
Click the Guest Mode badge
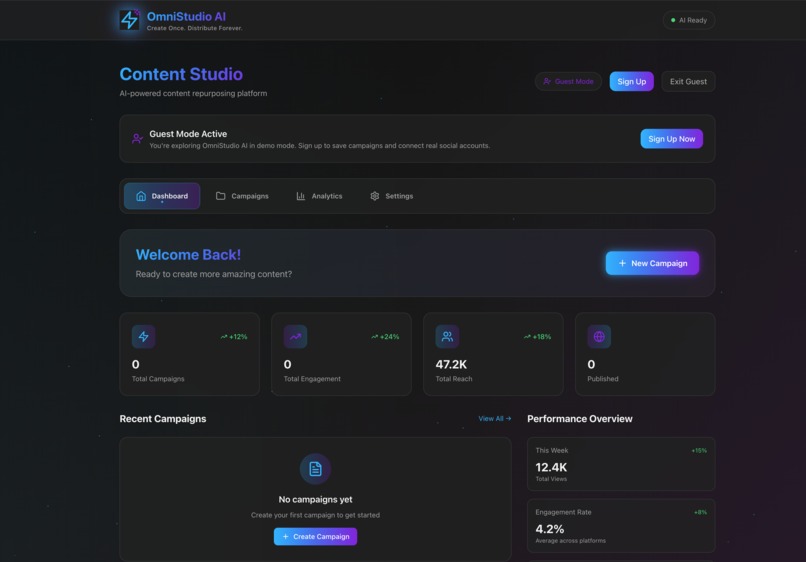[568, 81]
